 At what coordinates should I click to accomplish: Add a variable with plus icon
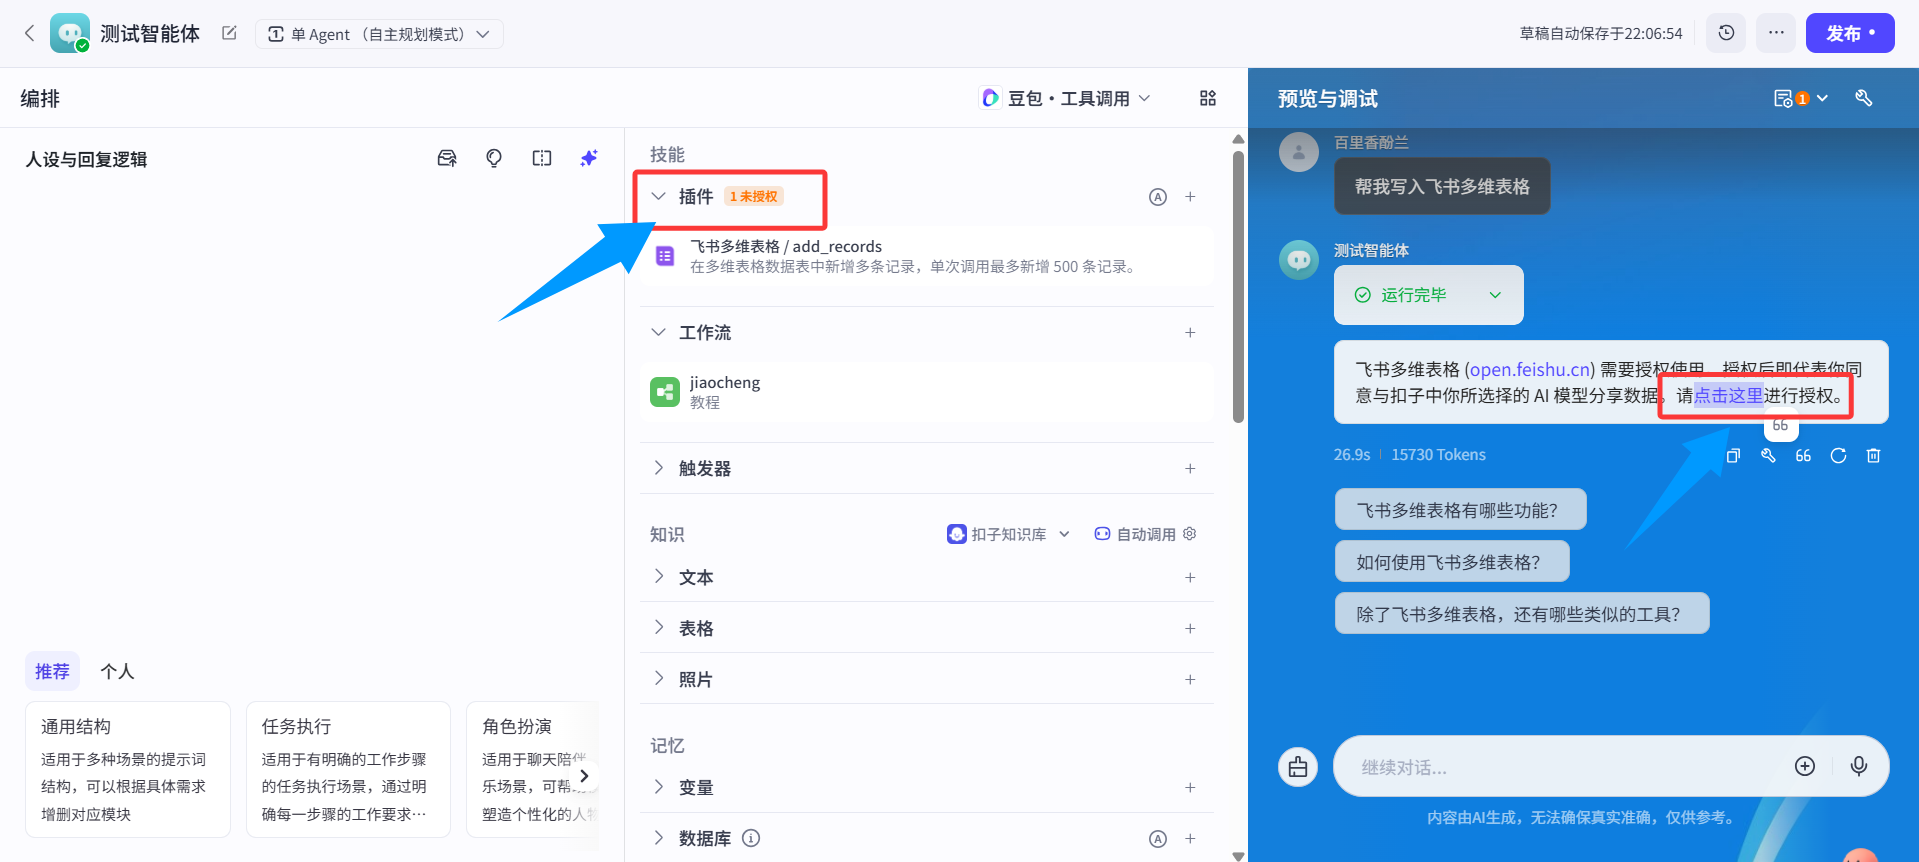point(1190,787)
